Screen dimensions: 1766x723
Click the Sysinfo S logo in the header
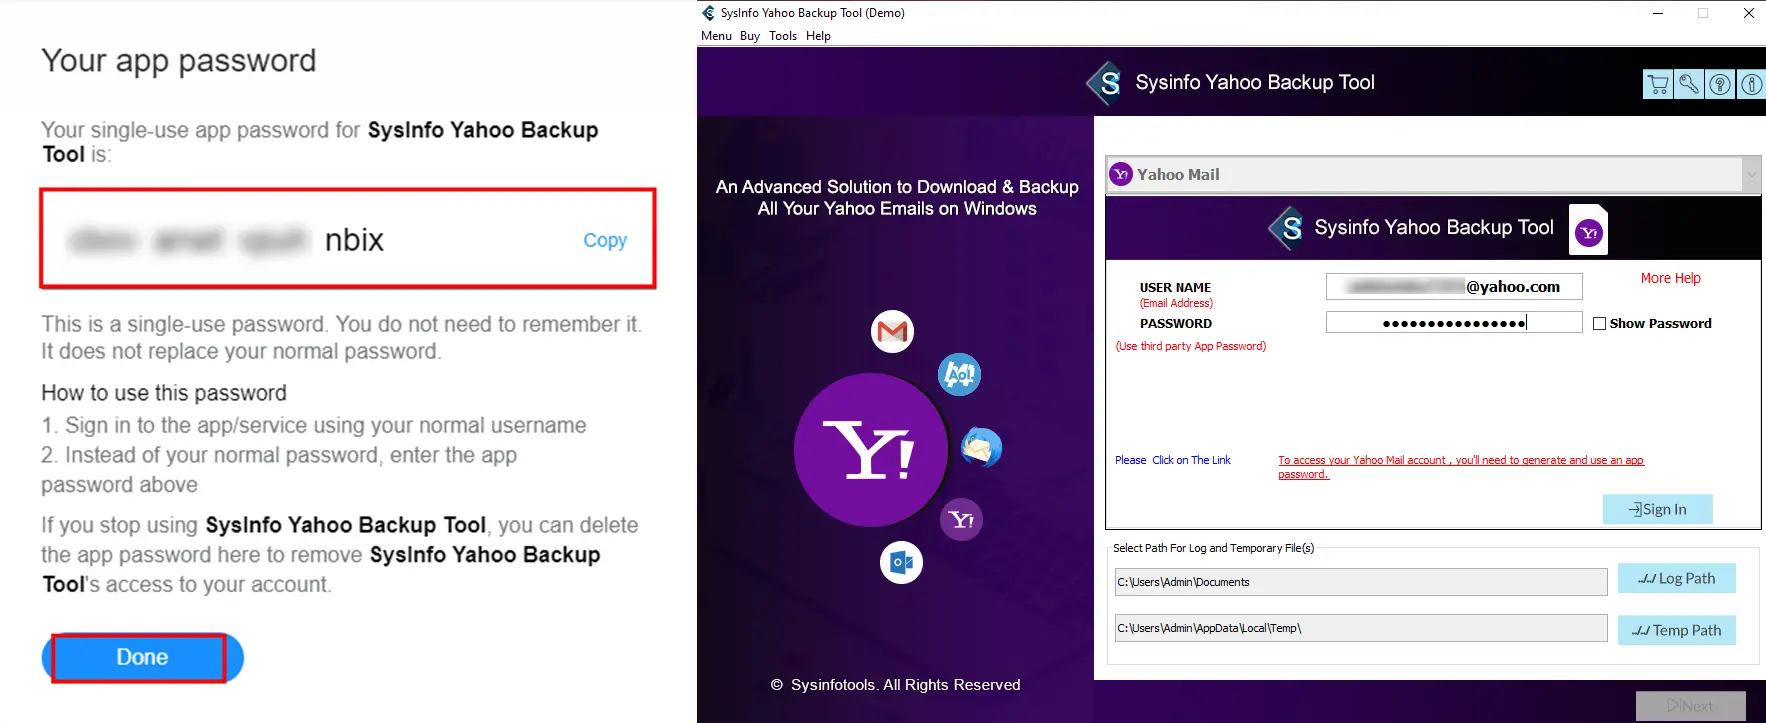1106,83
